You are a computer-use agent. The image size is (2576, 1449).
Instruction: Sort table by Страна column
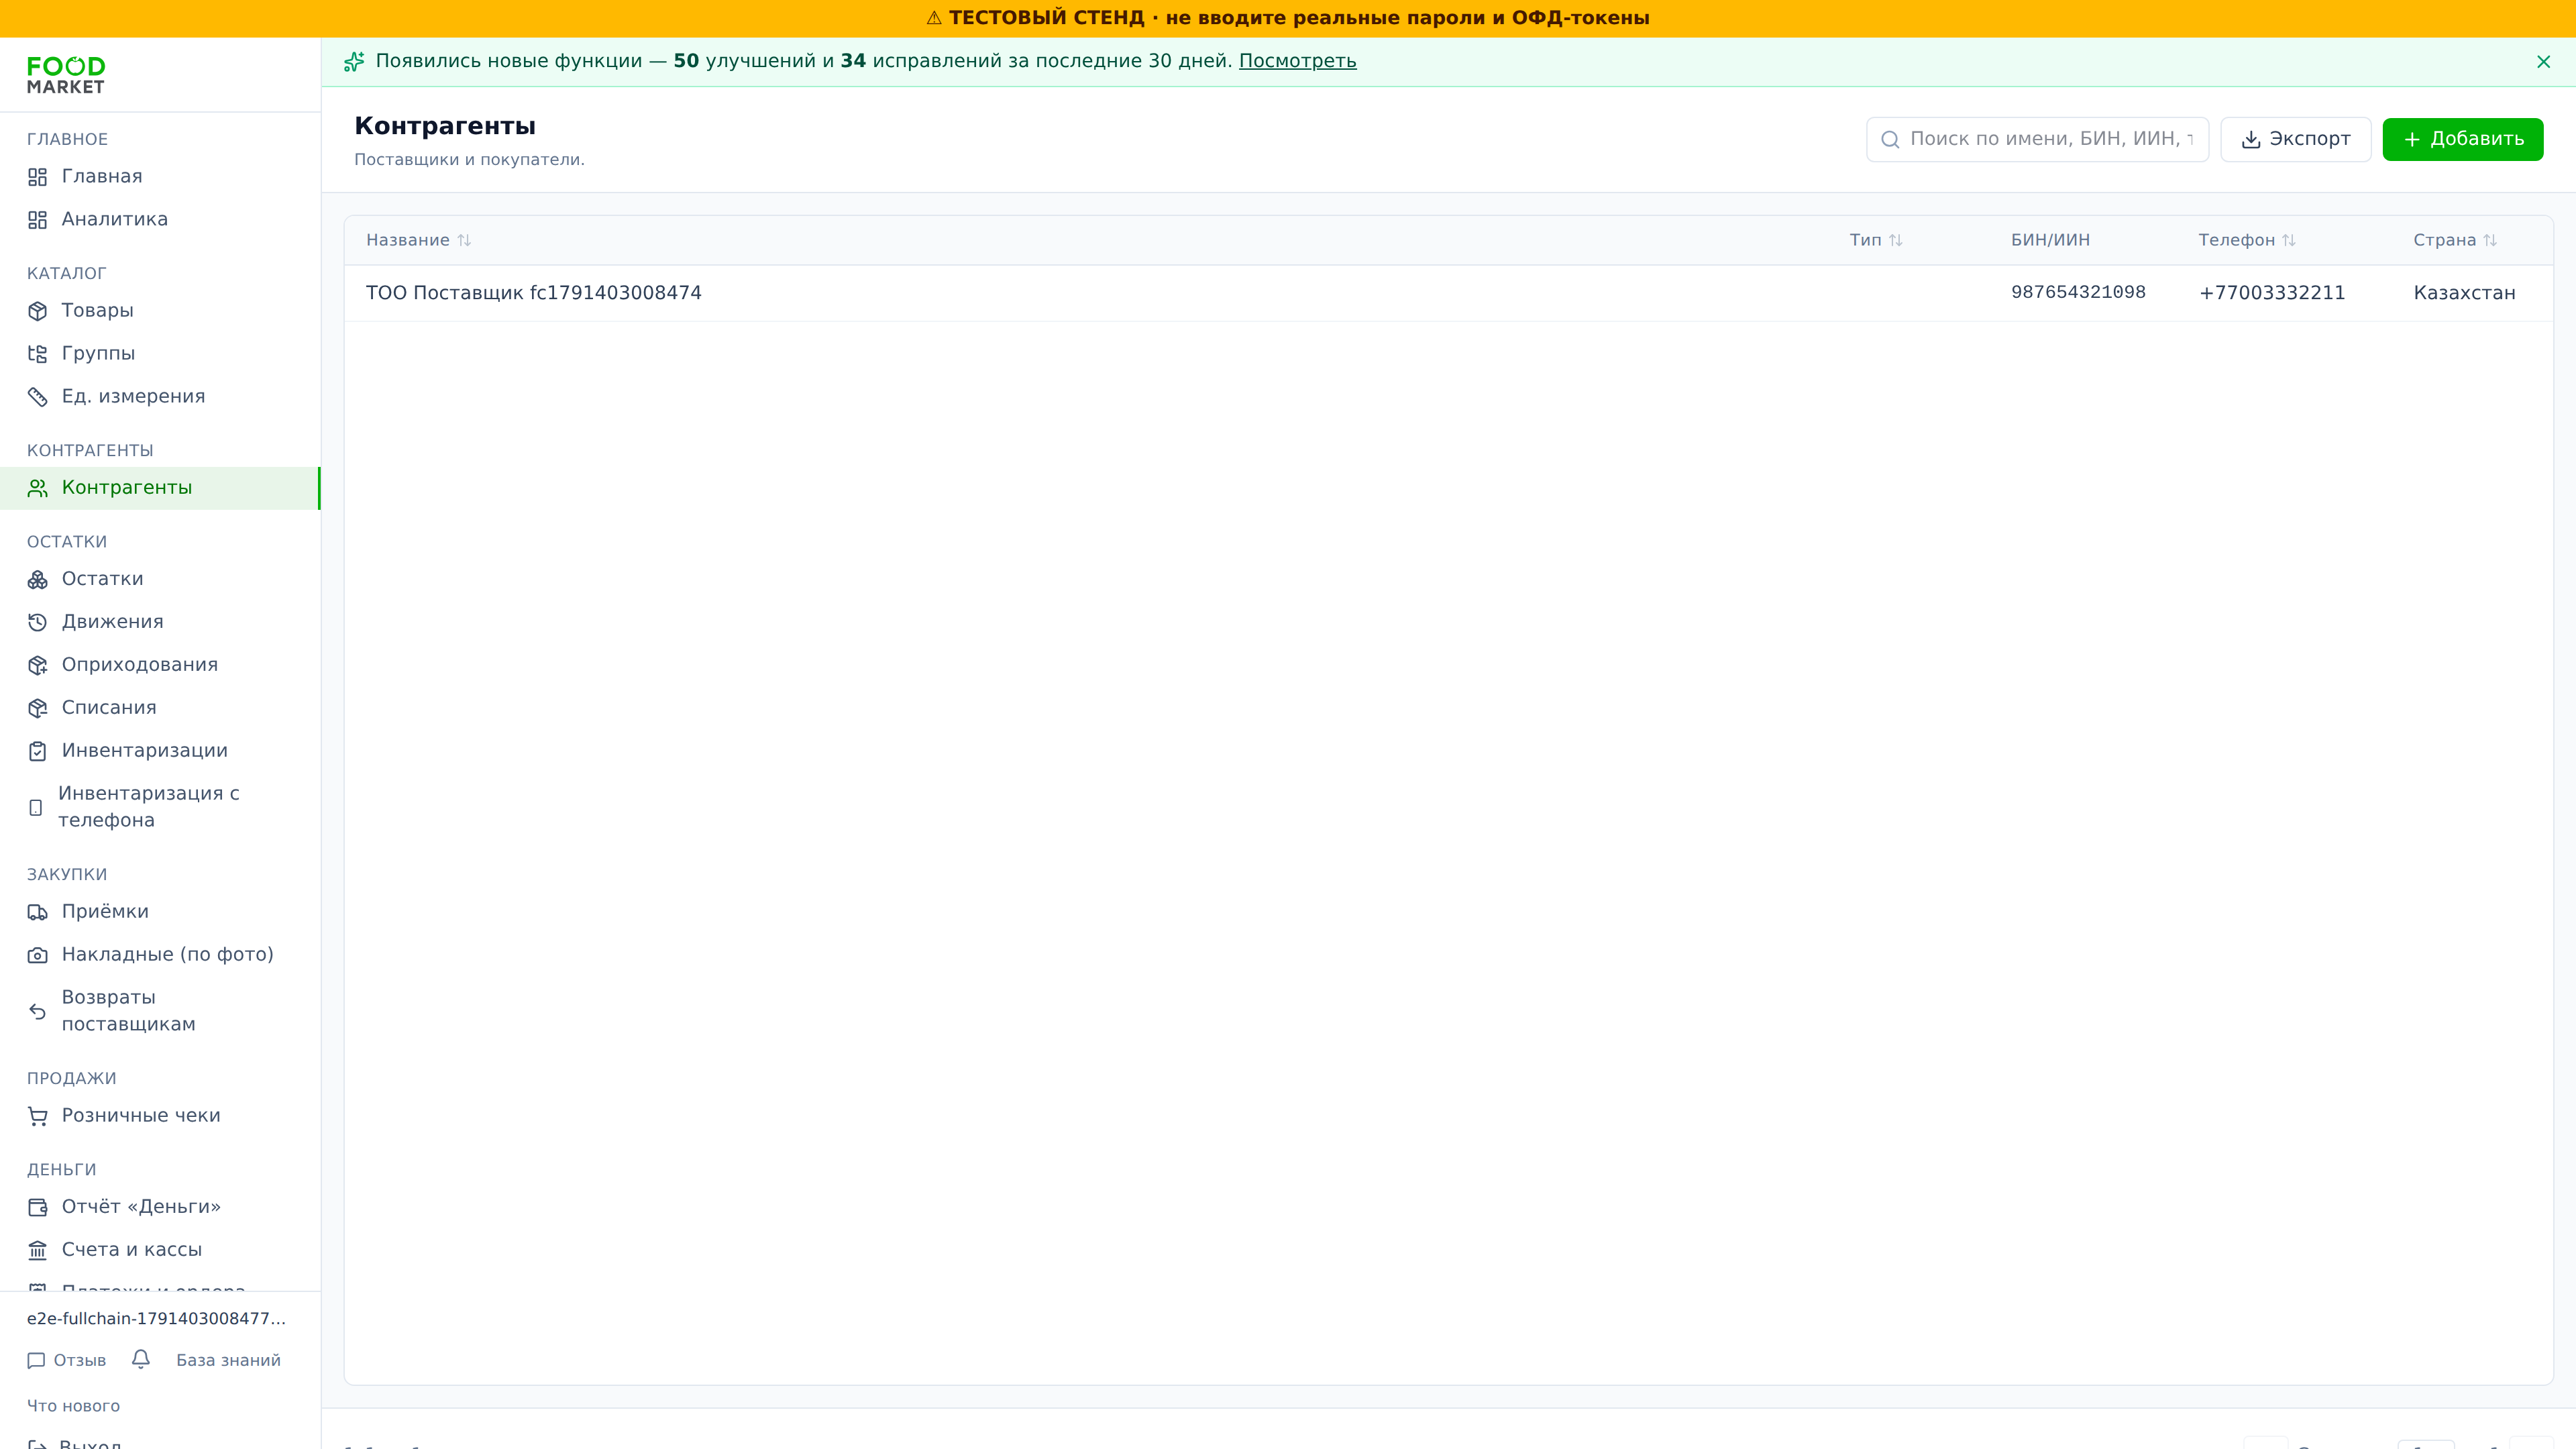click(2454, 240)
